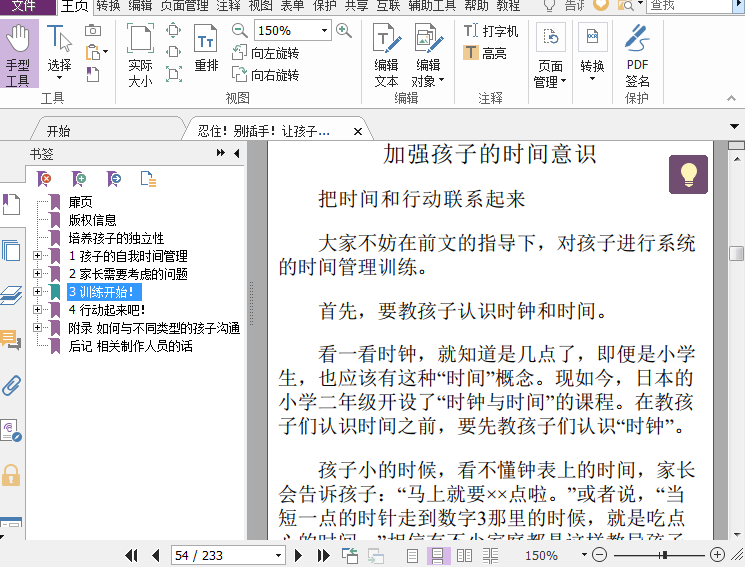Open the comments side panel icon
745x567 pixels.
[x=11, y=340]
